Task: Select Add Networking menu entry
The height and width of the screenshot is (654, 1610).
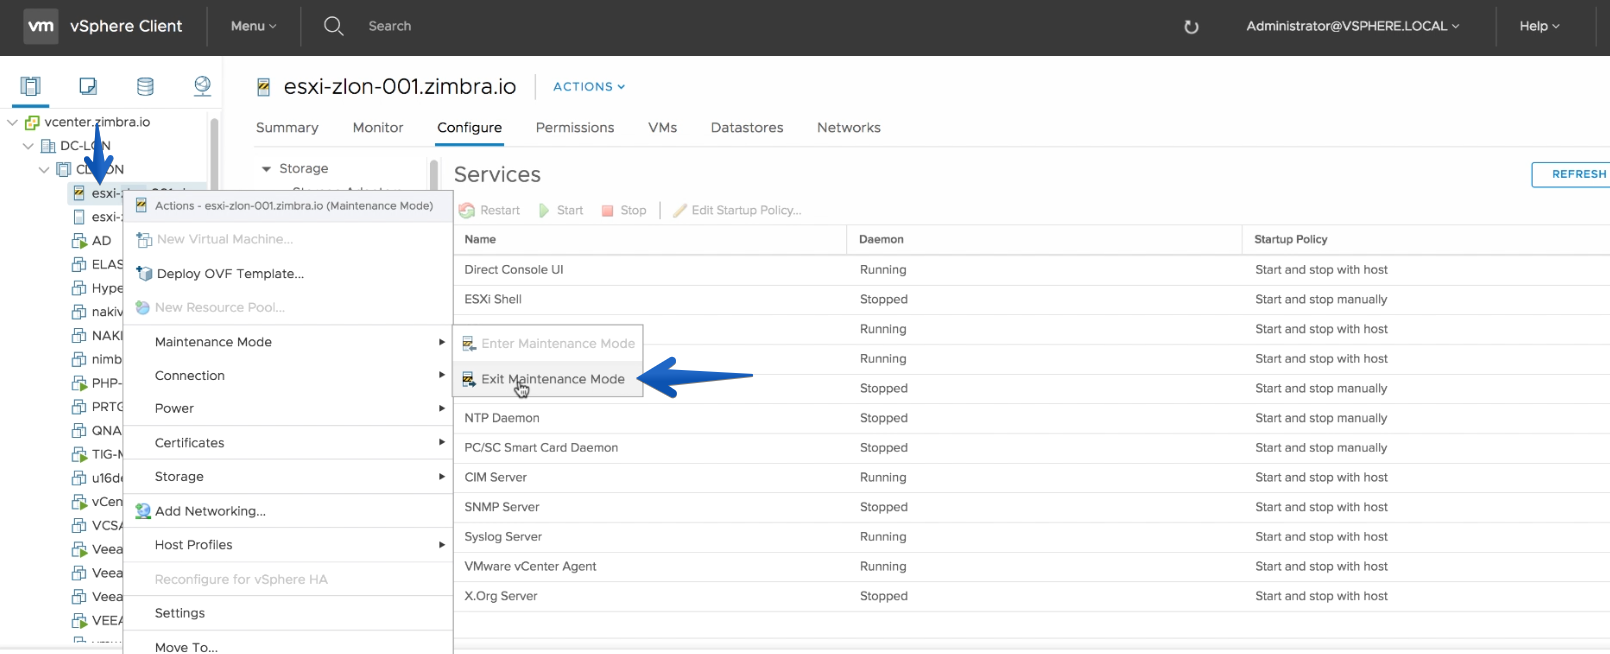Action: (289, 511)
